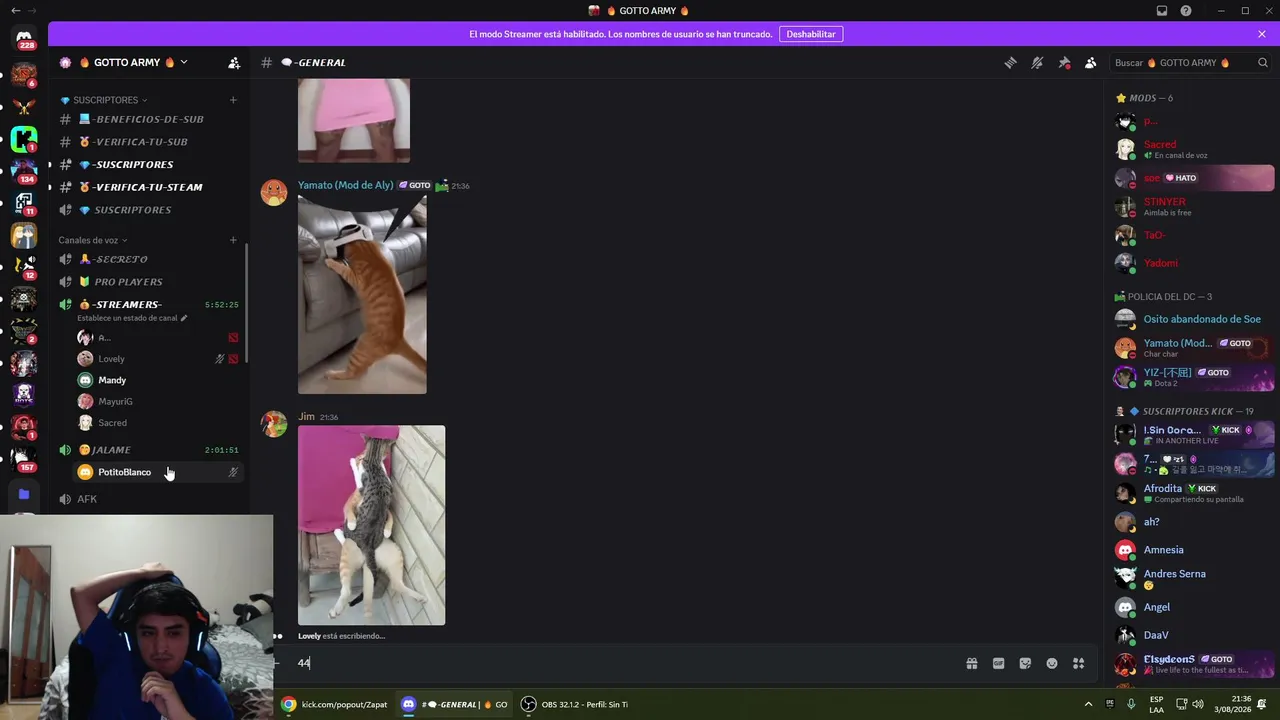Viewport: 1280px width, 720px height.
Task: Open Discord direct messages home icon
Action: coord(24,40)
